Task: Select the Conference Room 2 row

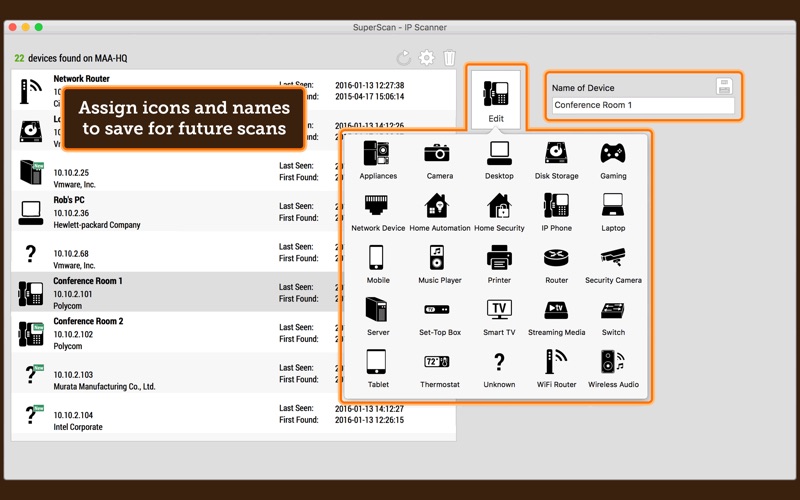Action: (233, 333)
